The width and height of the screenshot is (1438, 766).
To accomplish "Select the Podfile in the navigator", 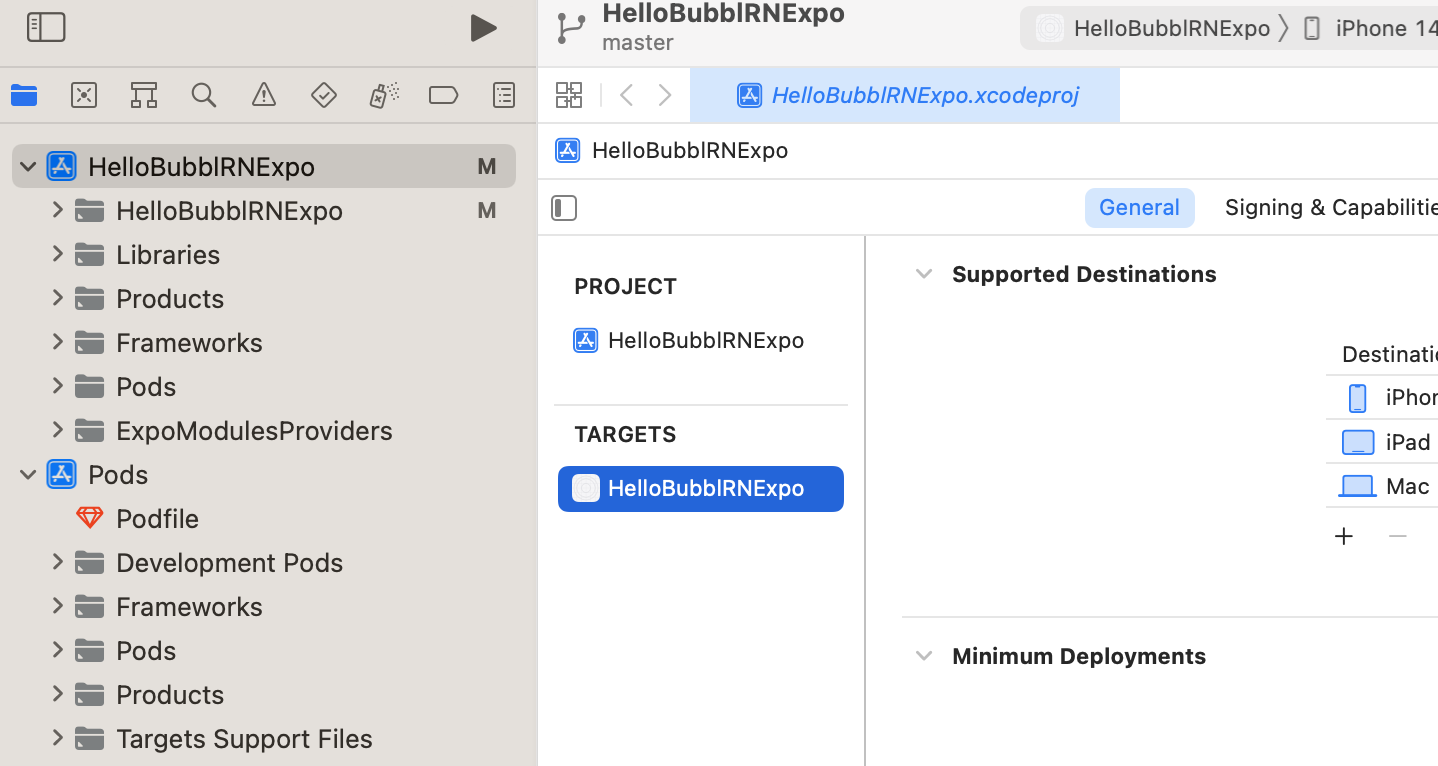I will click(x=264, y=518).
